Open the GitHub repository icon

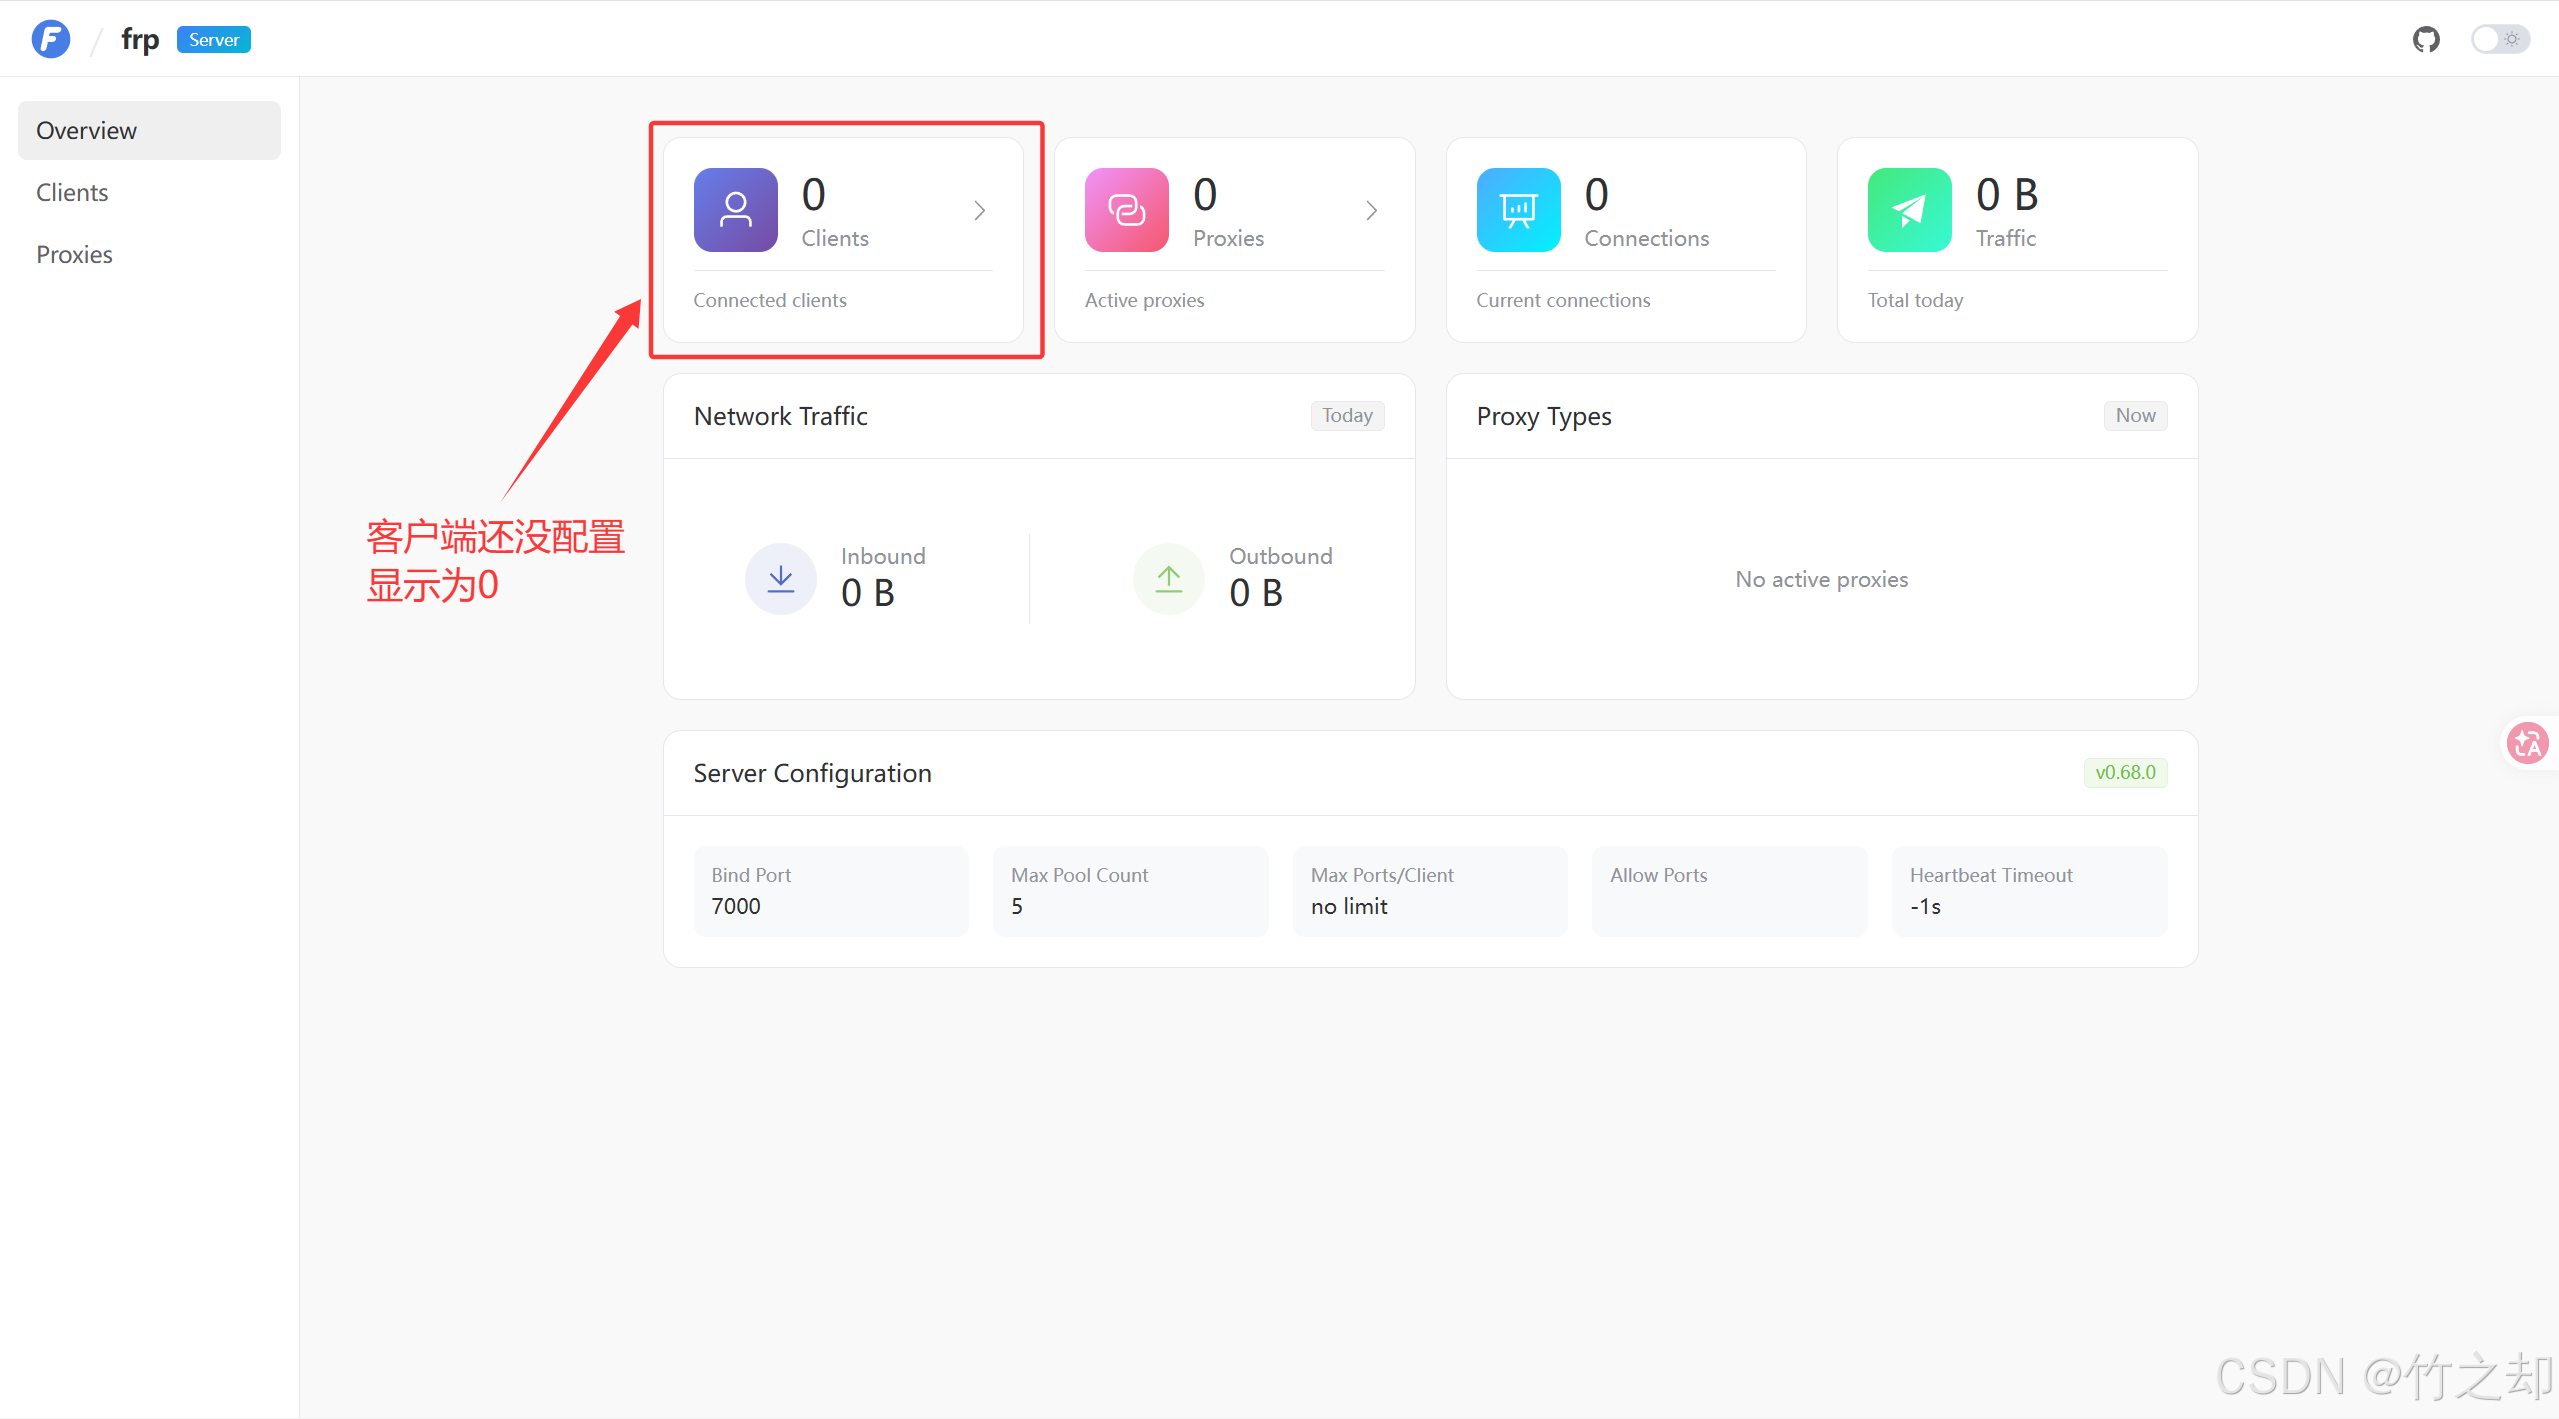pos(2425,40)
